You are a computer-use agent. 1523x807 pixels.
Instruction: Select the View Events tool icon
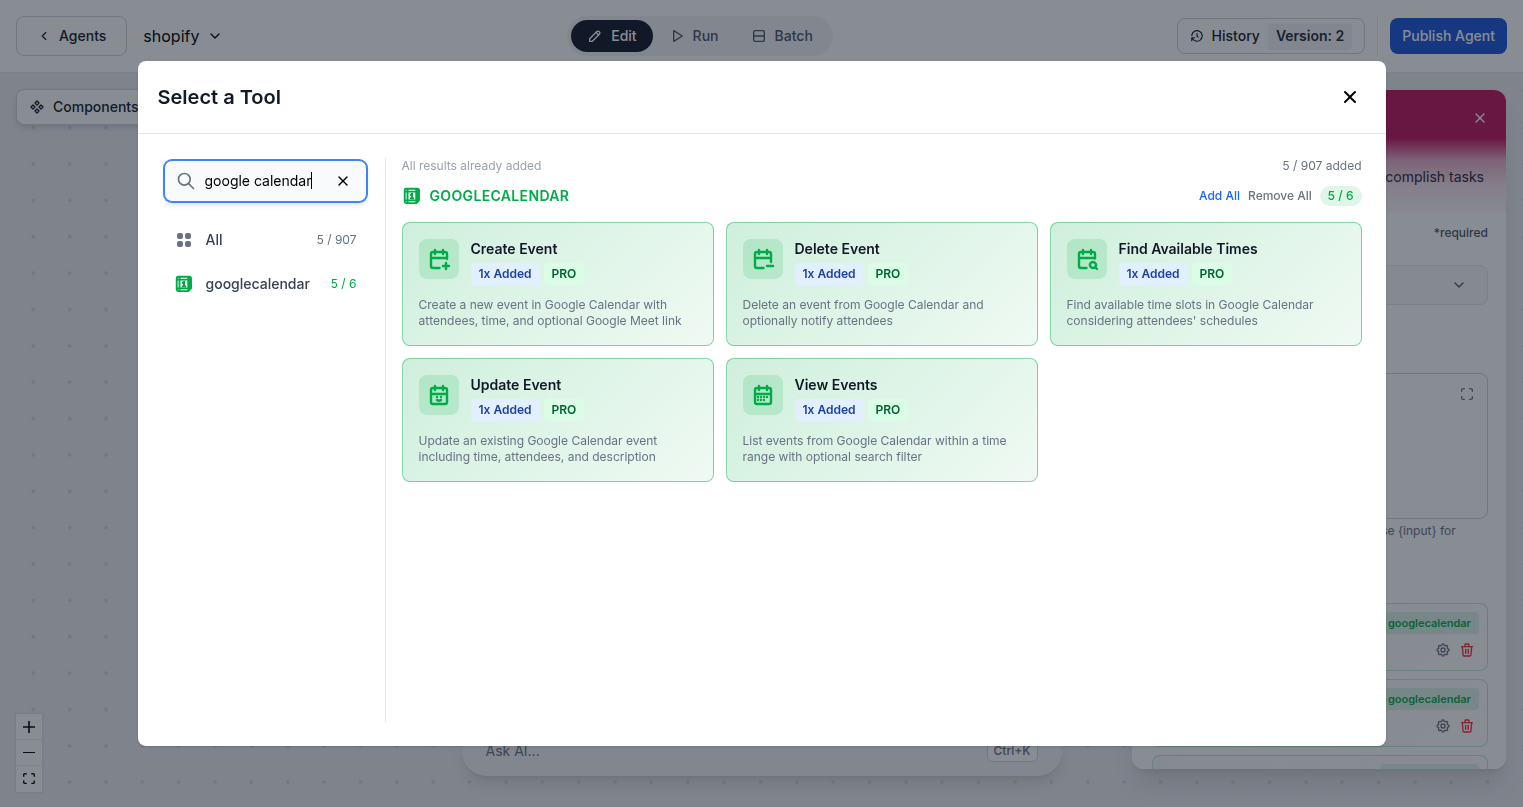pyautogui.click(x=762, y=394)
